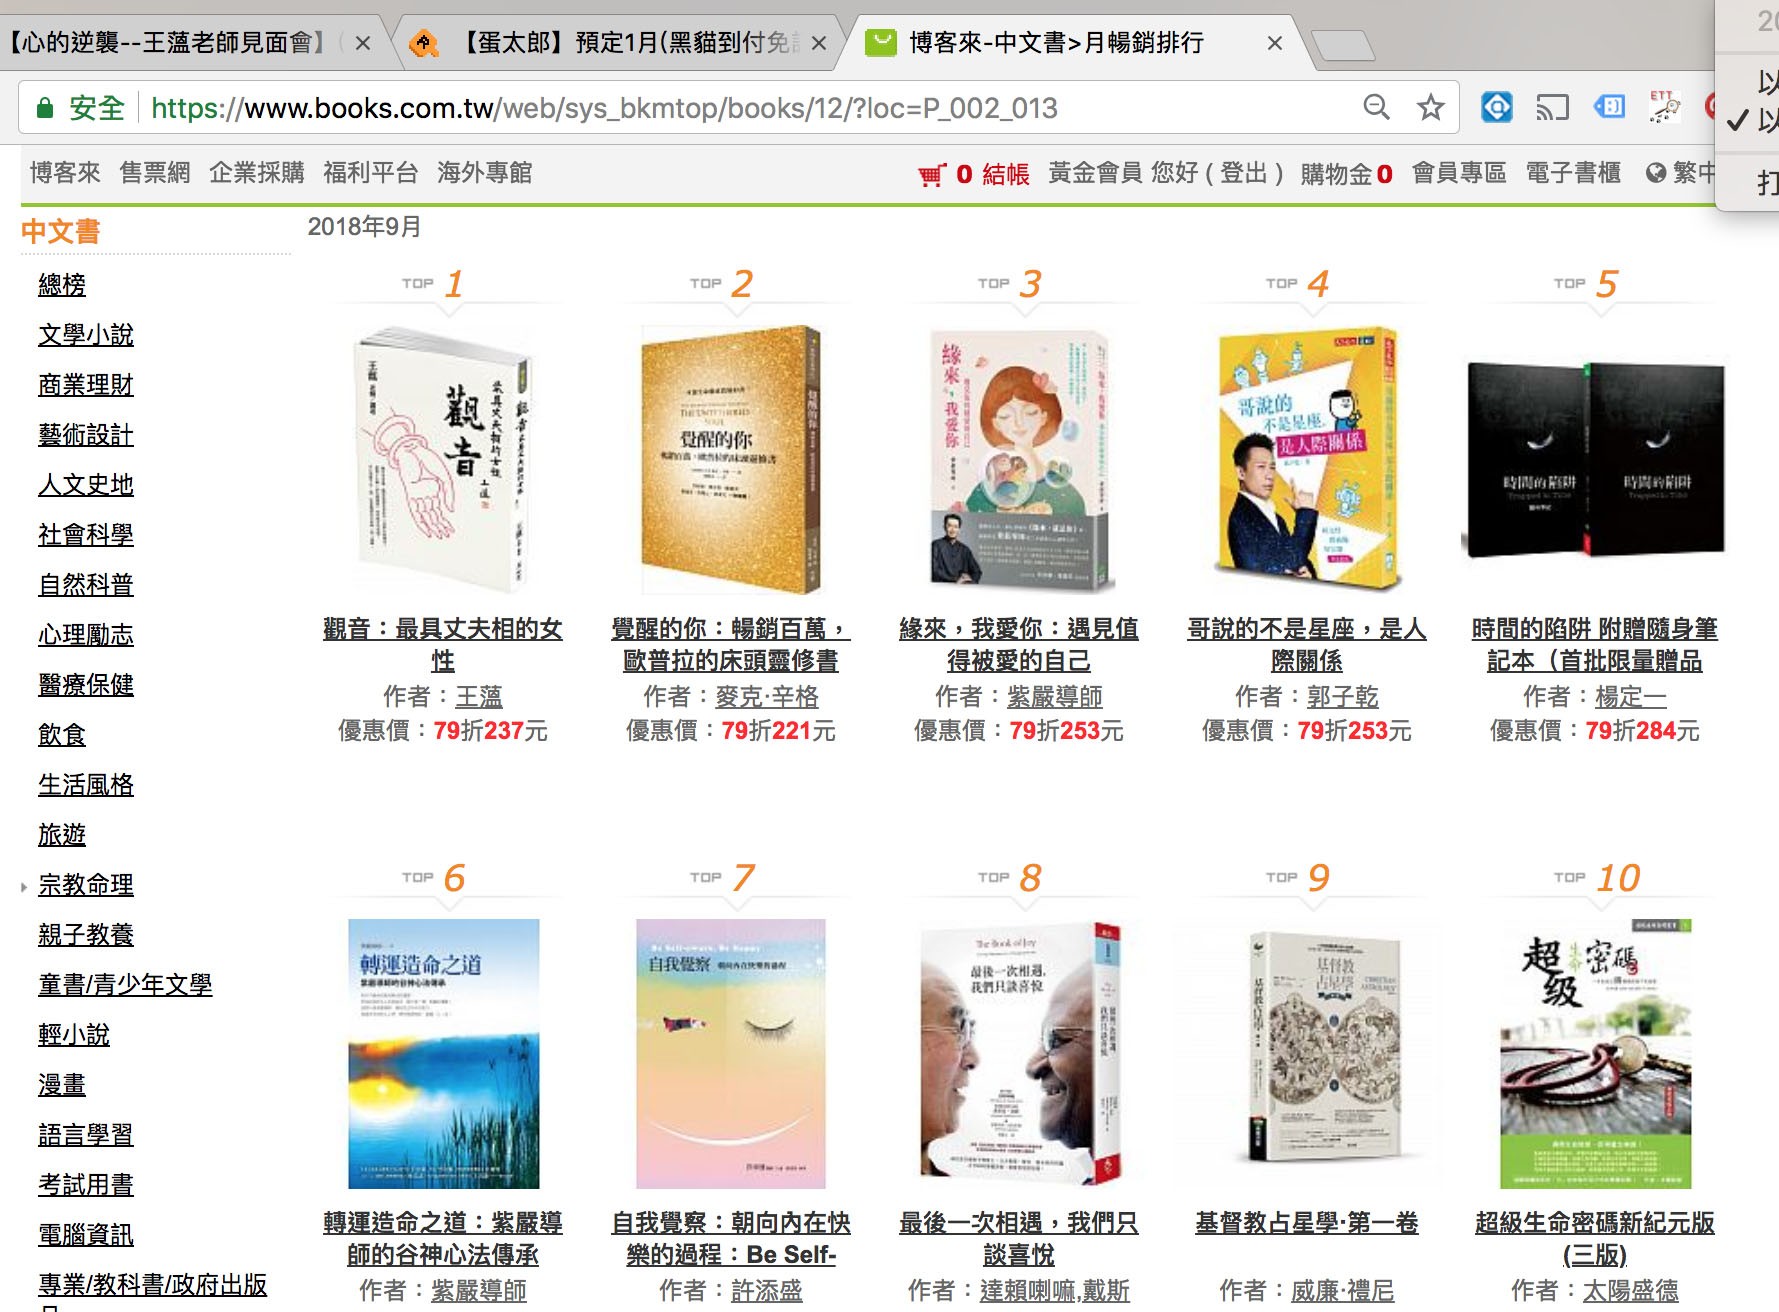Image resolution: width=1779 pixels, height=1312 pixels.
Task: Click the globe icon beside 繁中
Action: pyautogui.click(x=1656, y=173)
